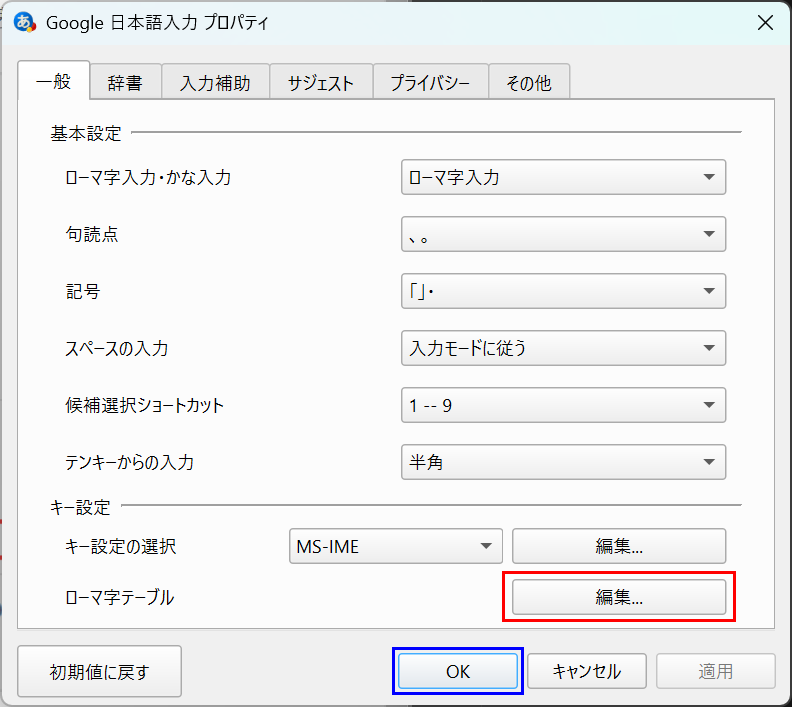The image size is (792, 707).
Task: Expand the 記号 symbol style dropdown
Action: coord(562,291)
